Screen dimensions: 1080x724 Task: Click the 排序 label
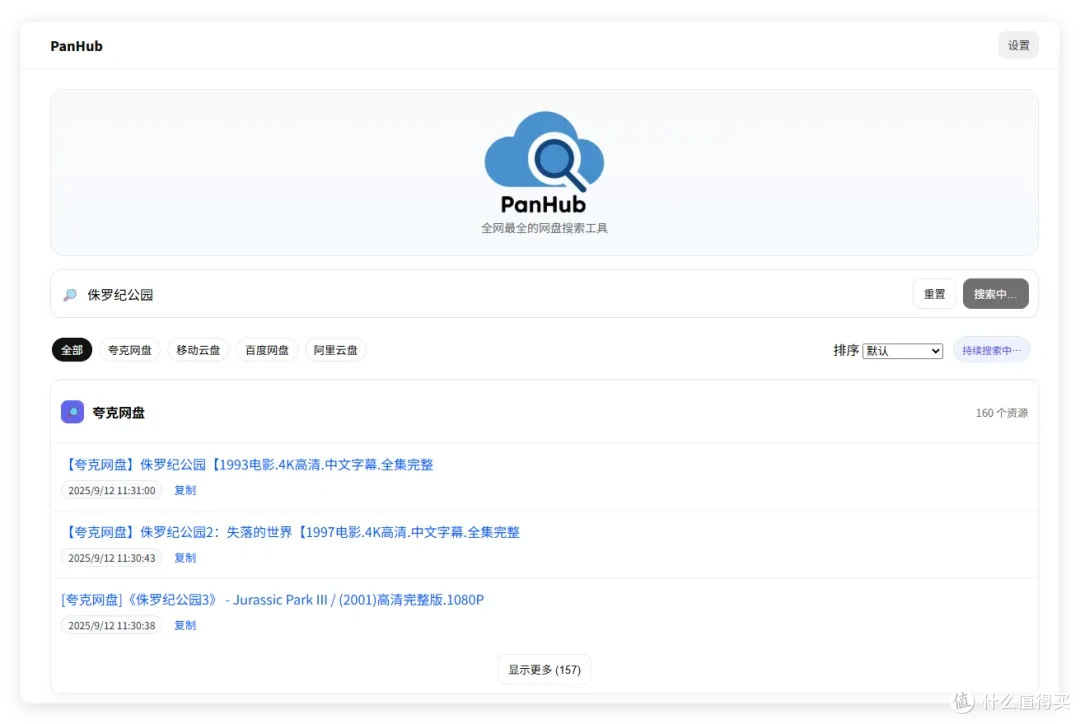click(x=846, y=351)
